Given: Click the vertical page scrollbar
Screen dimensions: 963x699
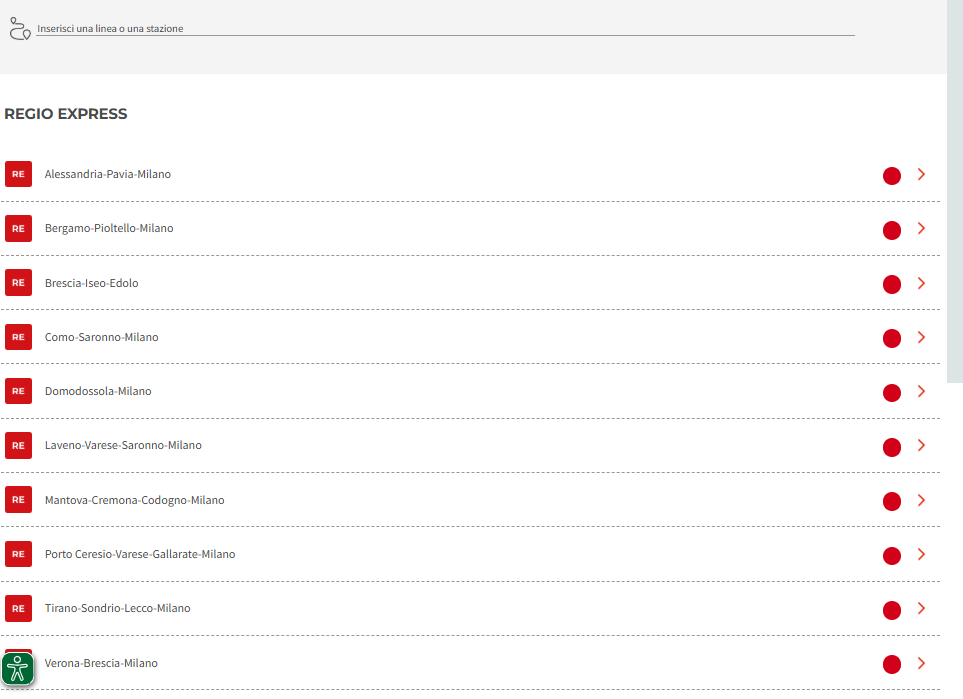Looking at the screenshot, I should coord(955,200).
